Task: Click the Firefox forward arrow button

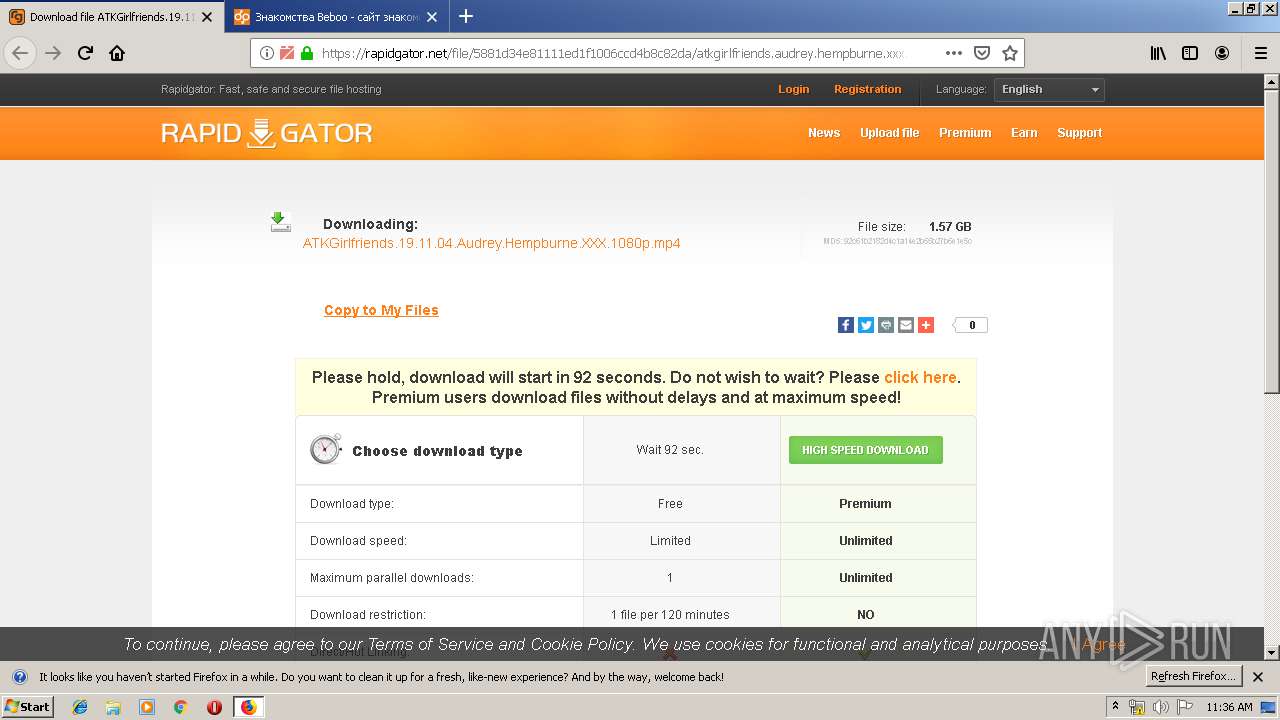Action: pos(53,53)
